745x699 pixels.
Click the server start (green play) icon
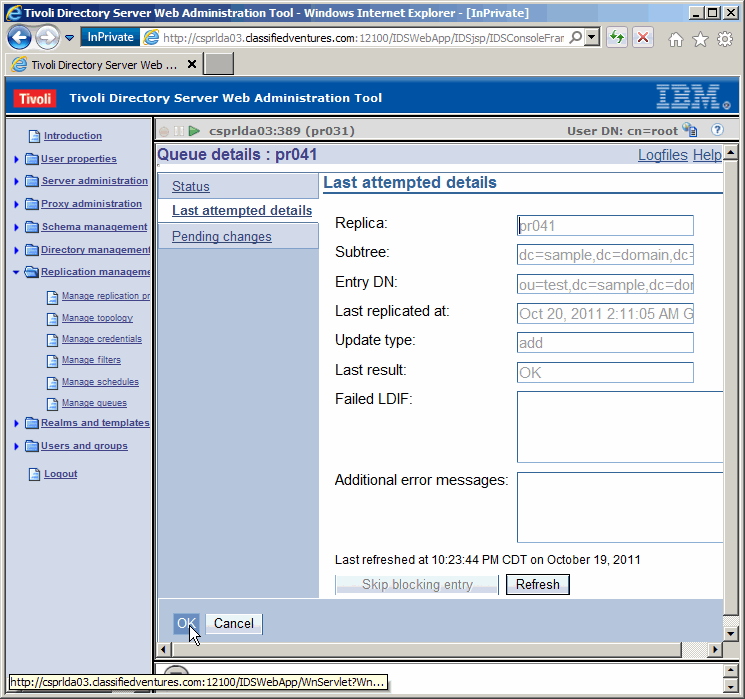point(194,131)
